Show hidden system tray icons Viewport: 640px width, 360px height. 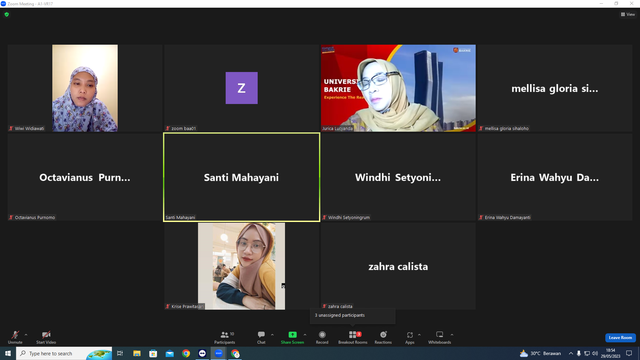coord(571,353)
